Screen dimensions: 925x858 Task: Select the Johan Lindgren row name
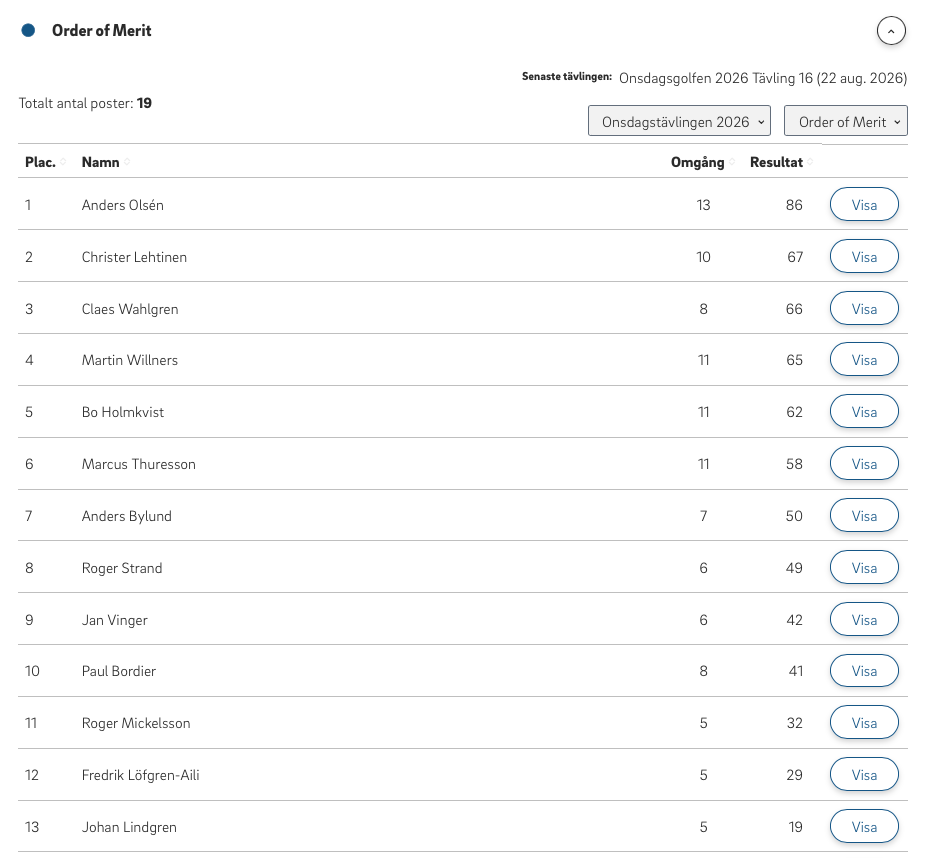[129, 827]
